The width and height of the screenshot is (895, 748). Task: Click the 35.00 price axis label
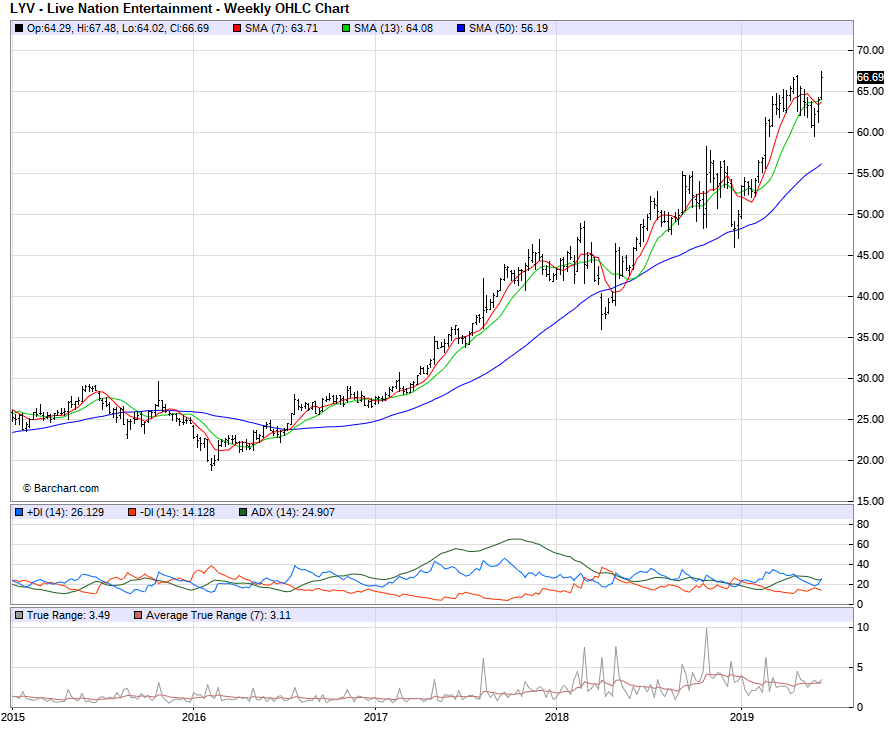click(870, 337)
